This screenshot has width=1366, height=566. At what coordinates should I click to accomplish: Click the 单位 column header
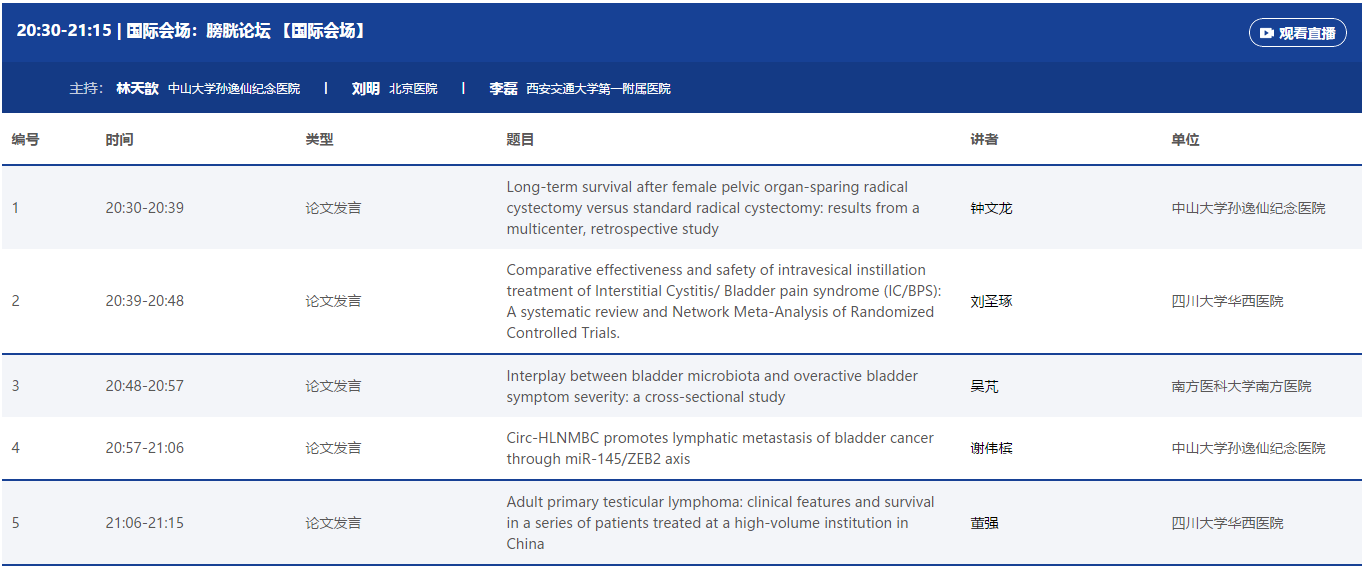point(1185,140)
